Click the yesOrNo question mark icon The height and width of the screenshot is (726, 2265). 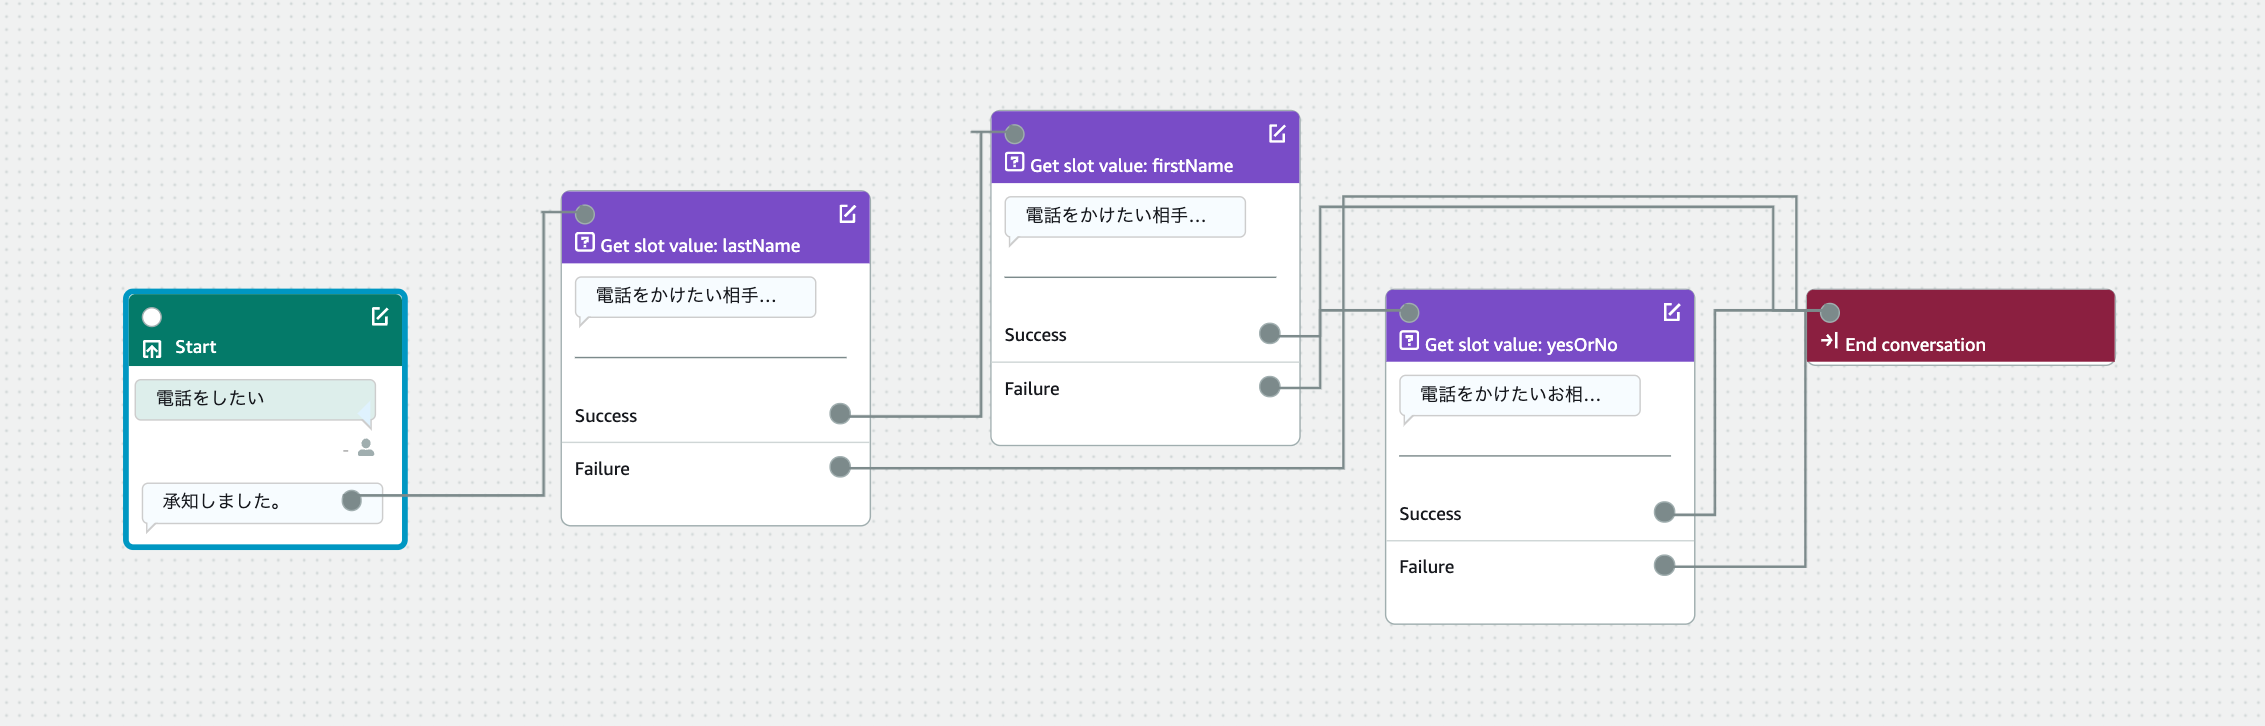[1409, 341]
